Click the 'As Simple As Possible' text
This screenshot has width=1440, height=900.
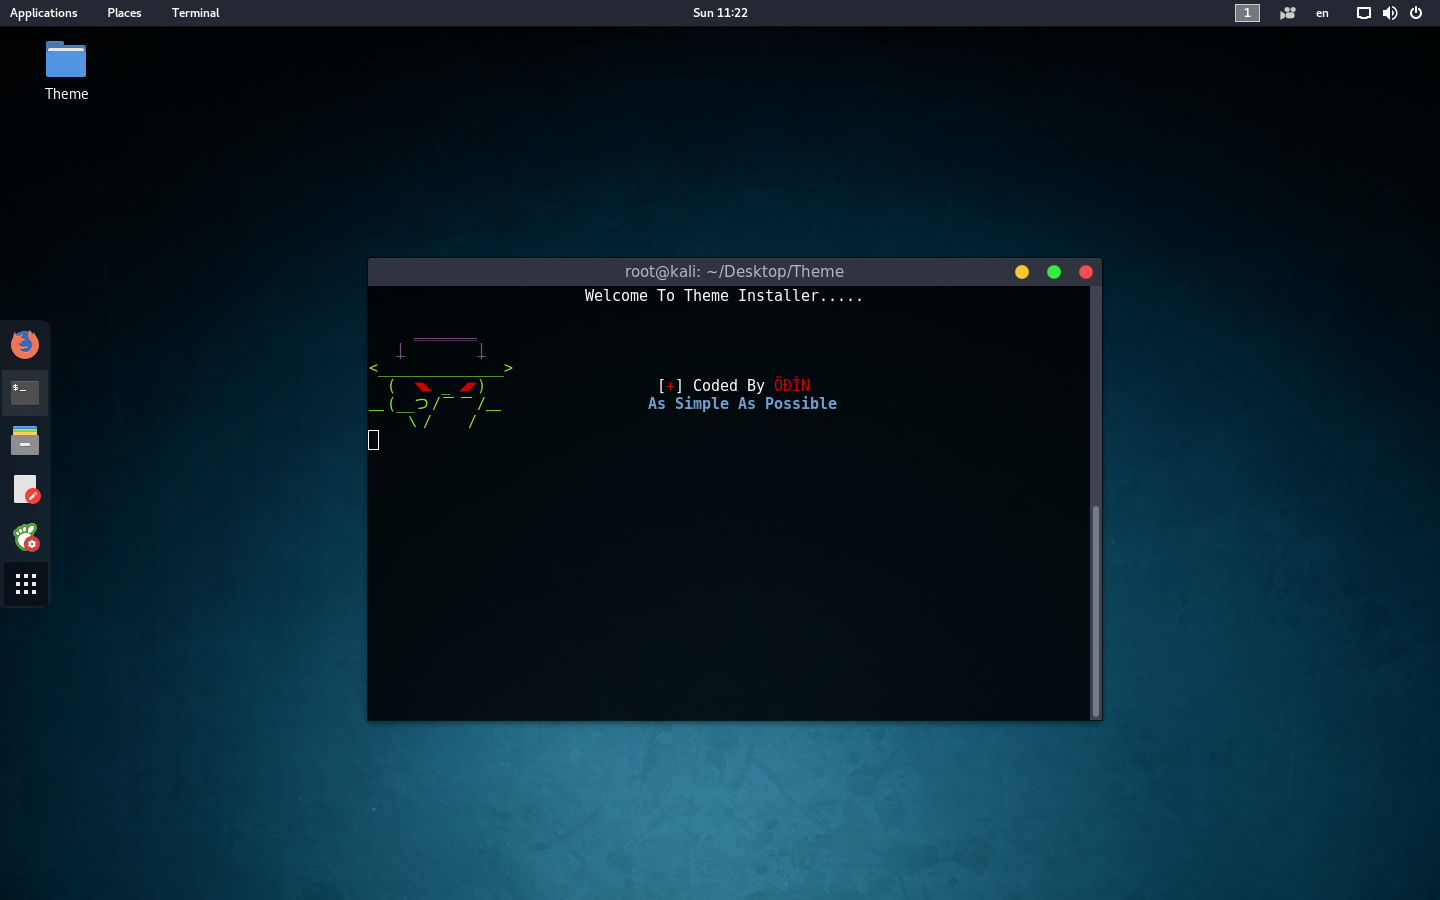[742, 404]
